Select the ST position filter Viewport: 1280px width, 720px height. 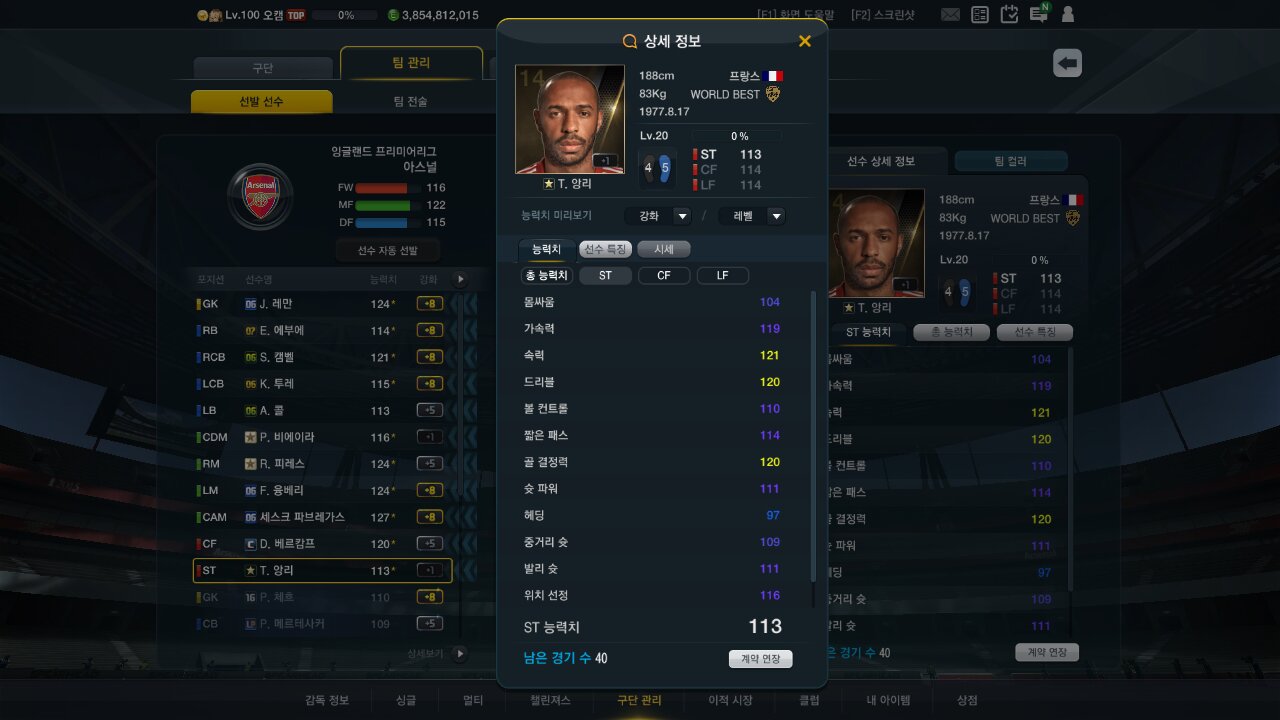click(x=606, y=275)
